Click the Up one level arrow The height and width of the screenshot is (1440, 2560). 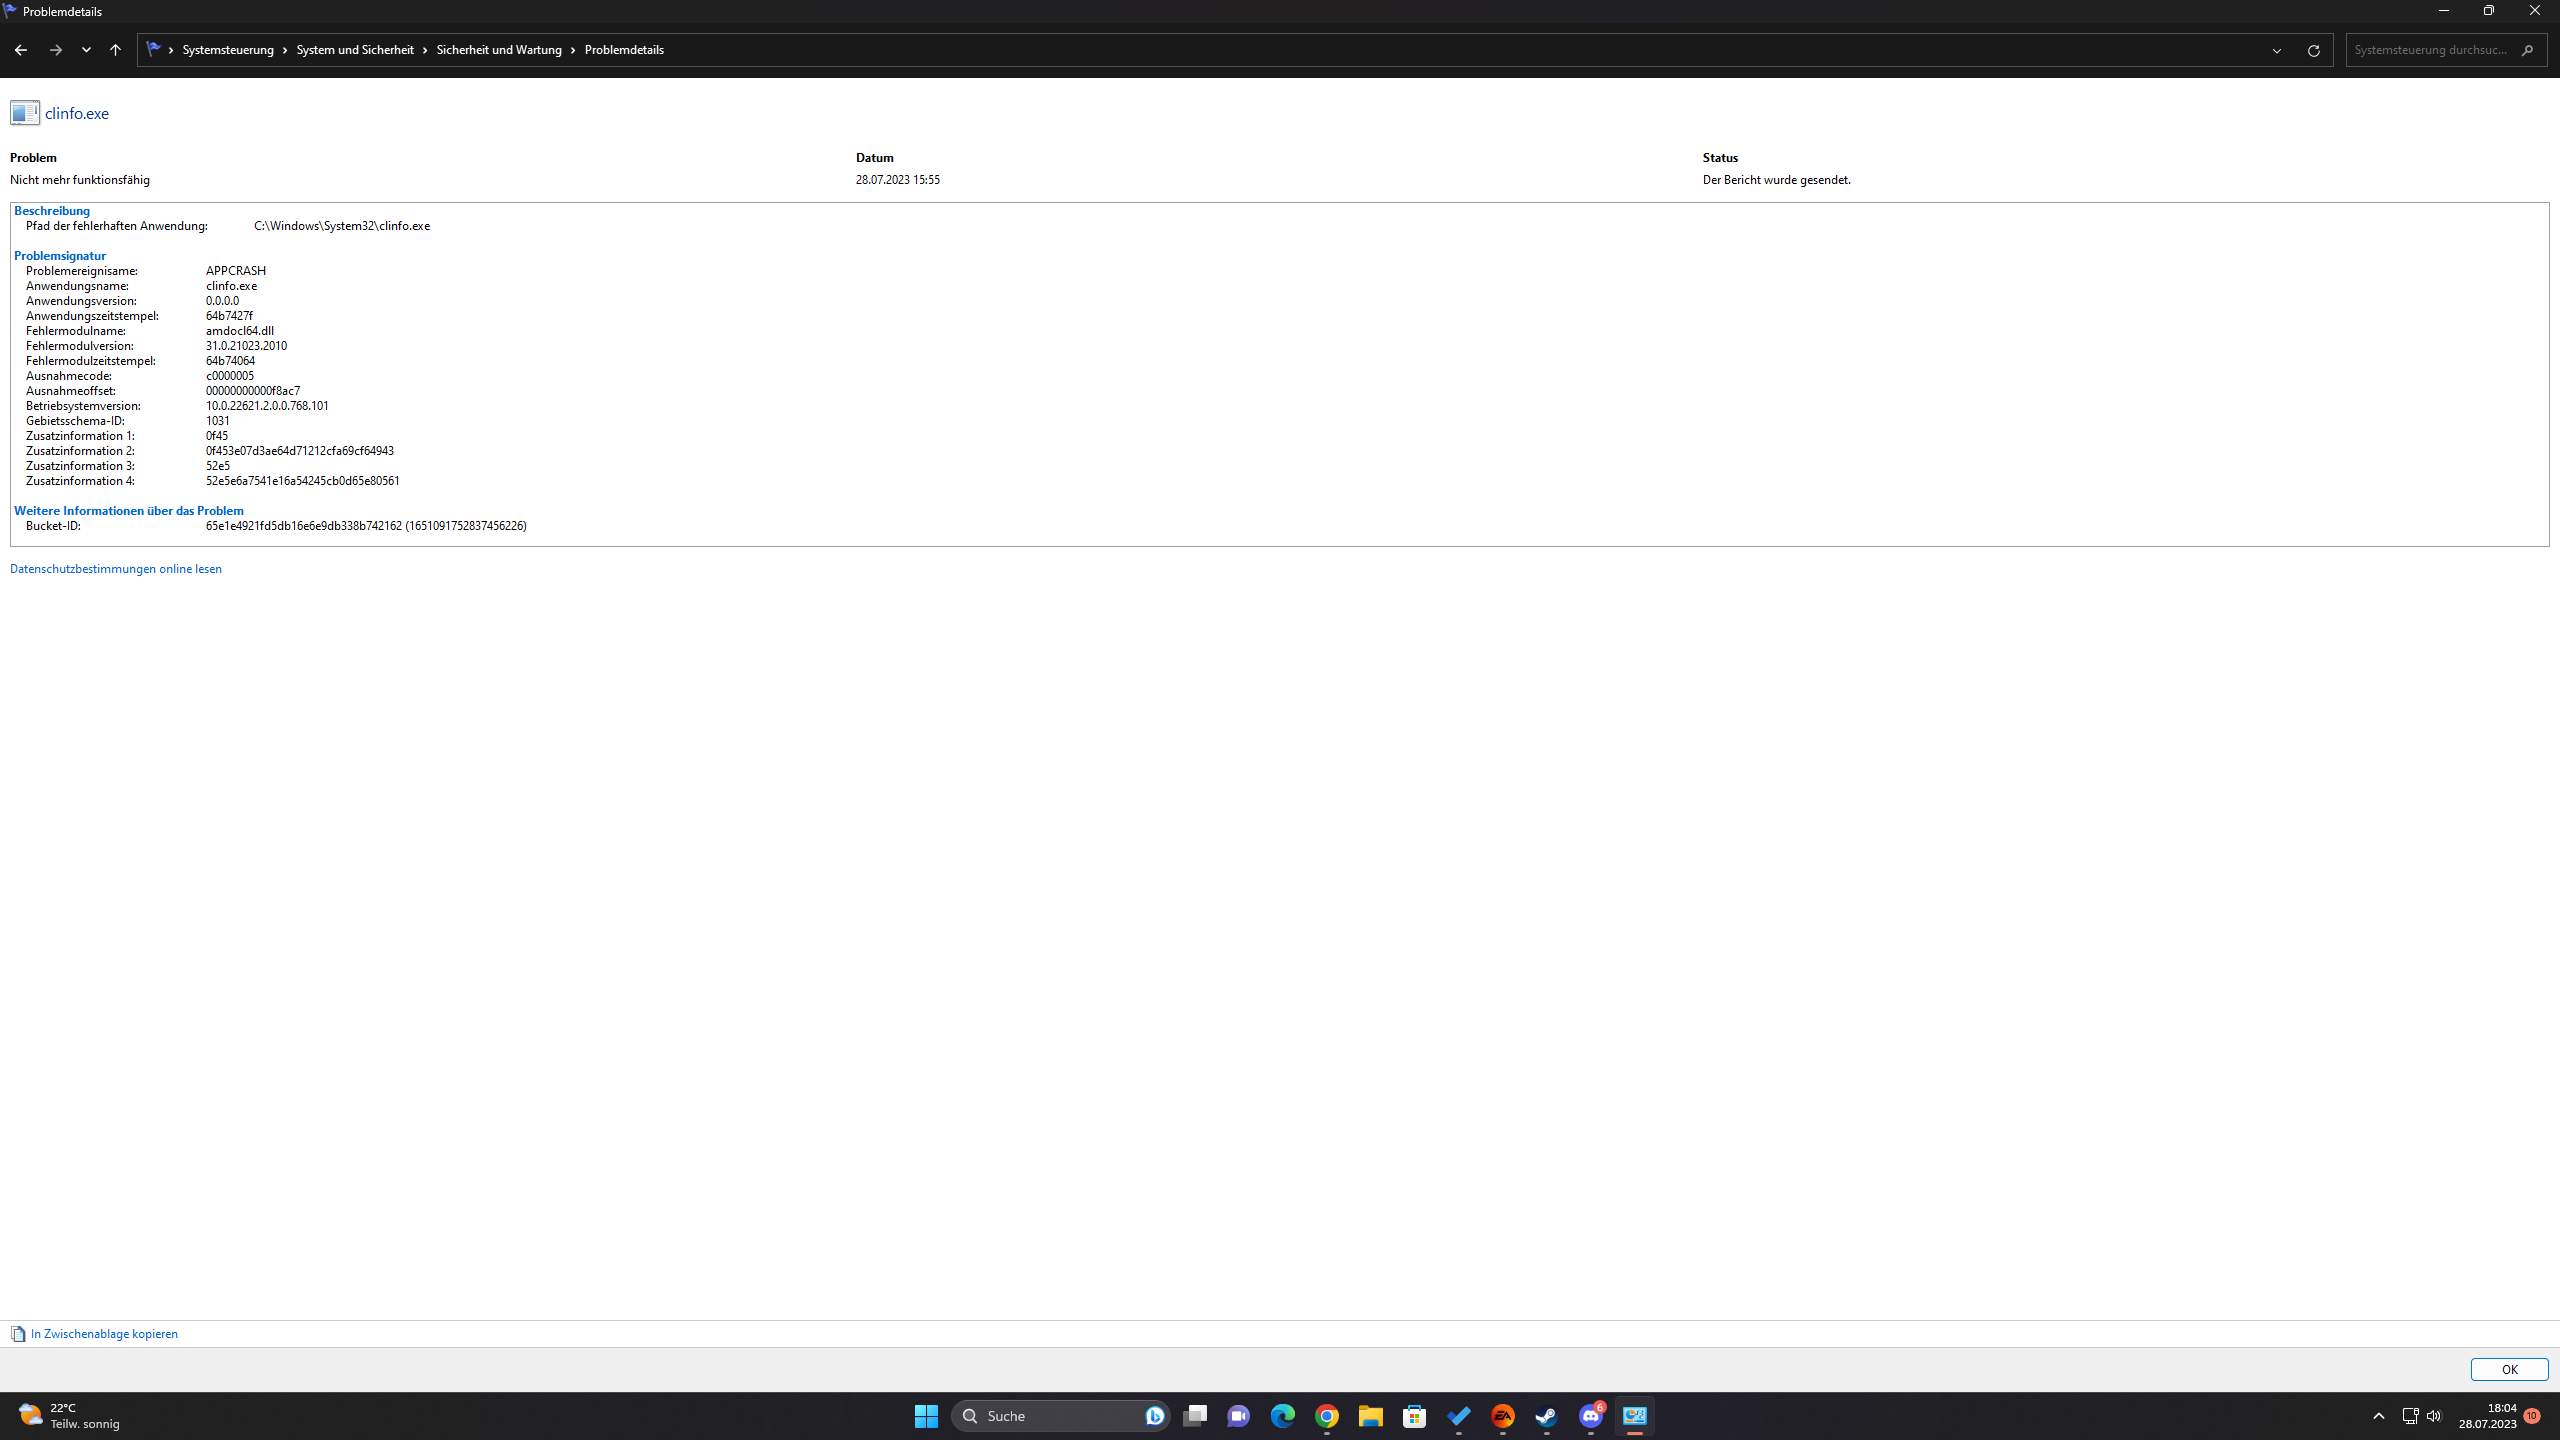point(115,50)
